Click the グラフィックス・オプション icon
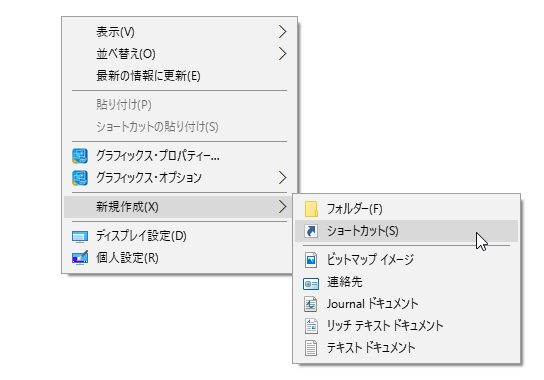Viewport: 544px width, 380px height. pyautogui.click(x=80, y=178)
